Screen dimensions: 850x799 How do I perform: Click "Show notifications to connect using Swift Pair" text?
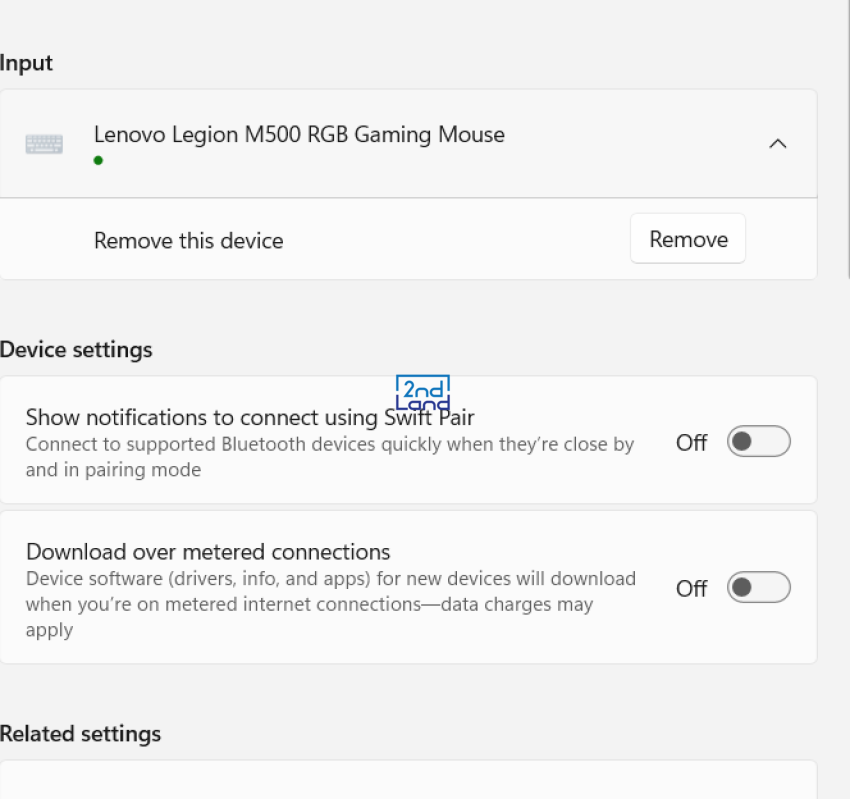click(250, 417)
